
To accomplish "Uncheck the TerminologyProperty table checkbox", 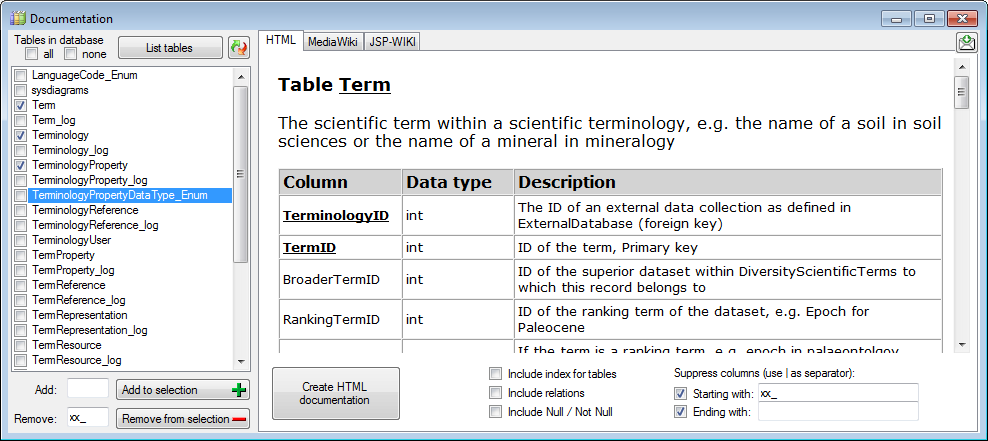I will 21,165.
